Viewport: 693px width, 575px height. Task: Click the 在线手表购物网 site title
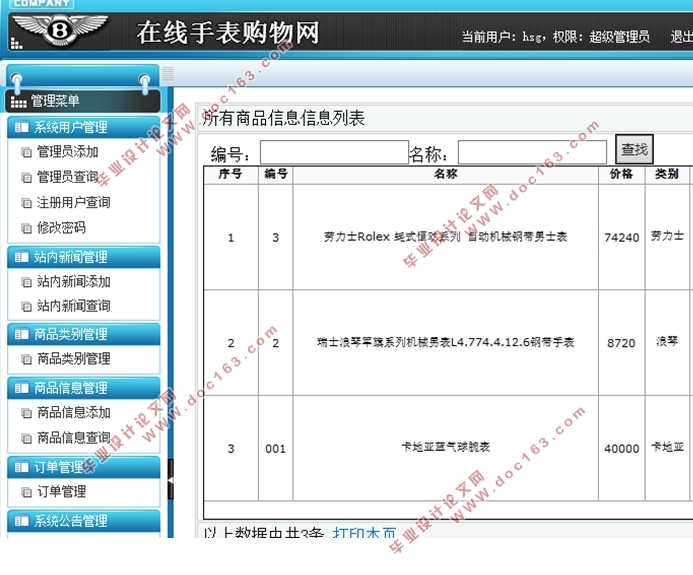228,33
